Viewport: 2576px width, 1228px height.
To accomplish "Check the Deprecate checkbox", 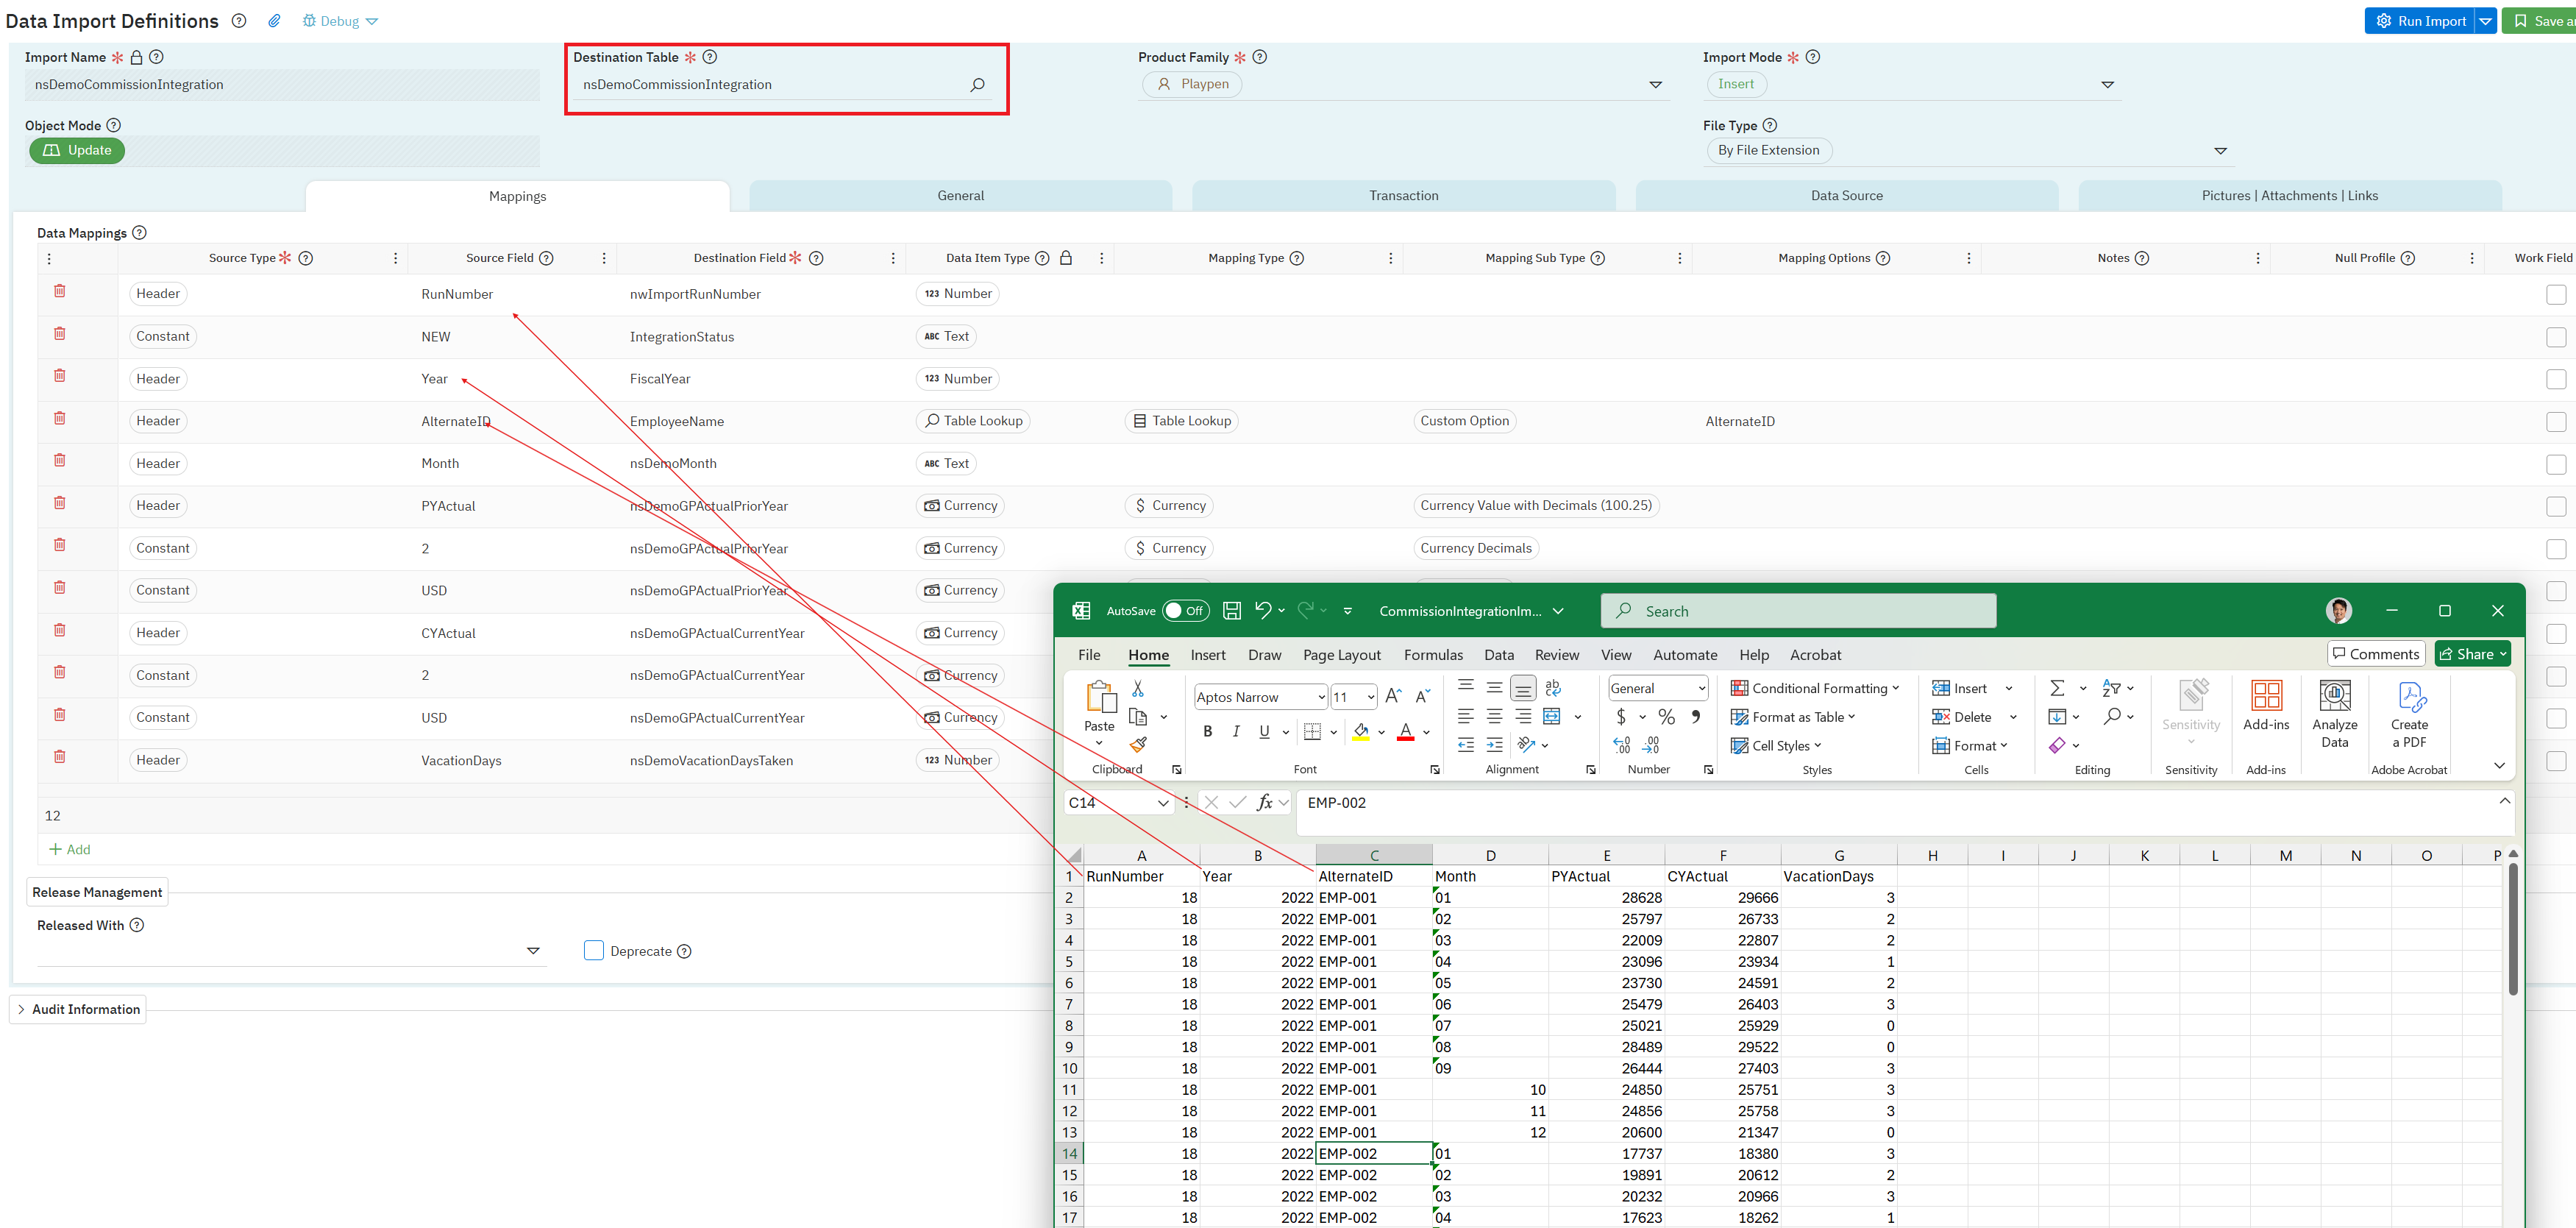I will click(594, 950).
